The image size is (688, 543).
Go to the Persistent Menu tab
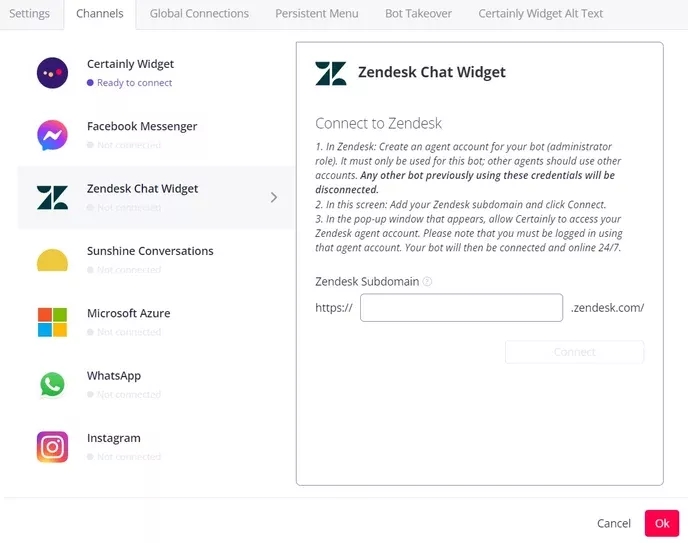(317, 14)
